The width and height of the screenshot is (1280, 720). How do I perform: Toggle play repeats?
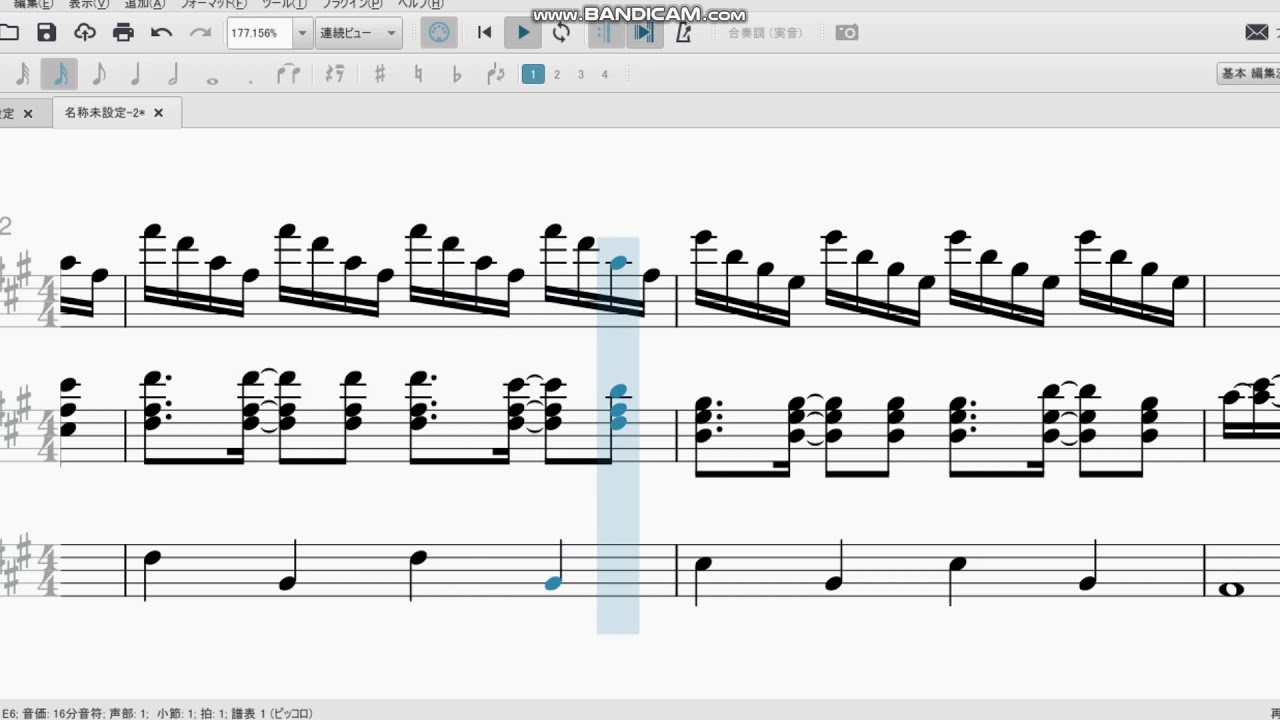(x=604, y=33)
